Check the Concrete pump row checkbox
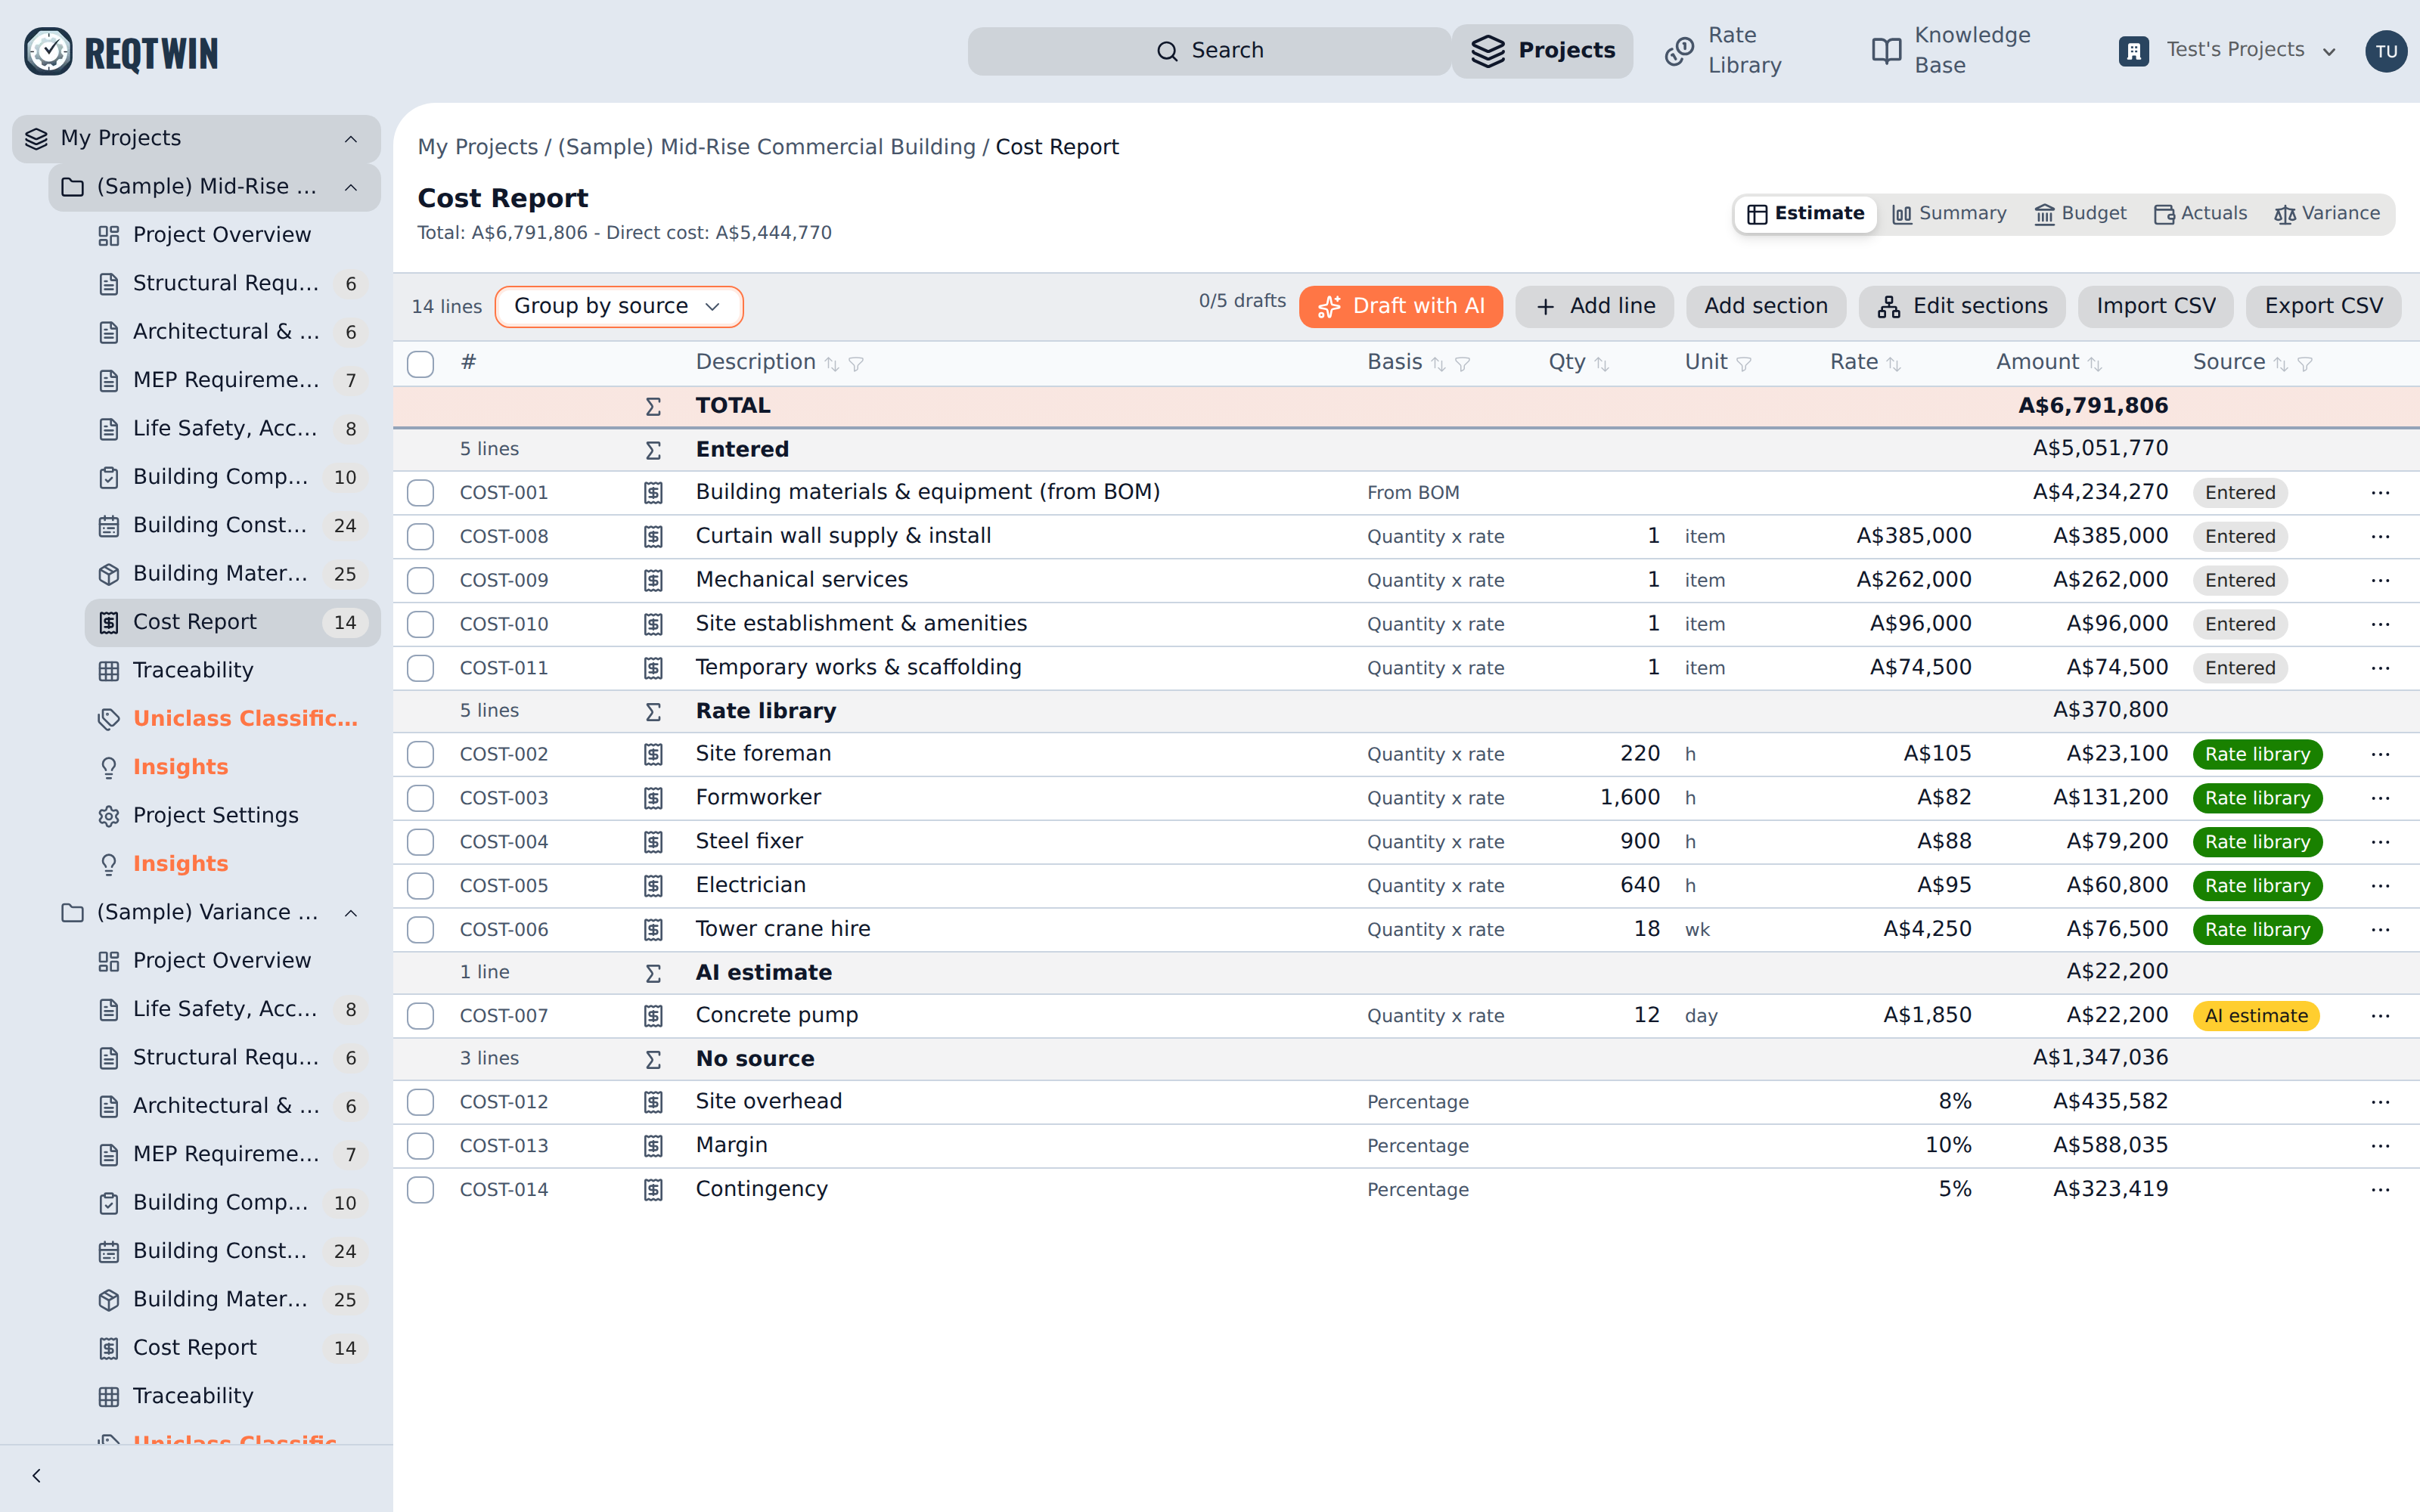This screenshot has width=2420, height=1512. (x=421, y=1015)
